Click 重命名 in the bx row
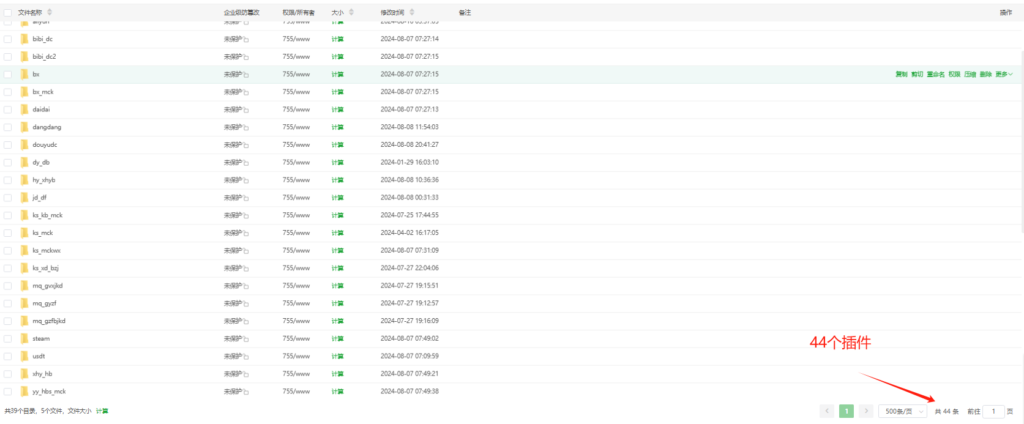This screenshot has height=424, width=1024. 935,74
